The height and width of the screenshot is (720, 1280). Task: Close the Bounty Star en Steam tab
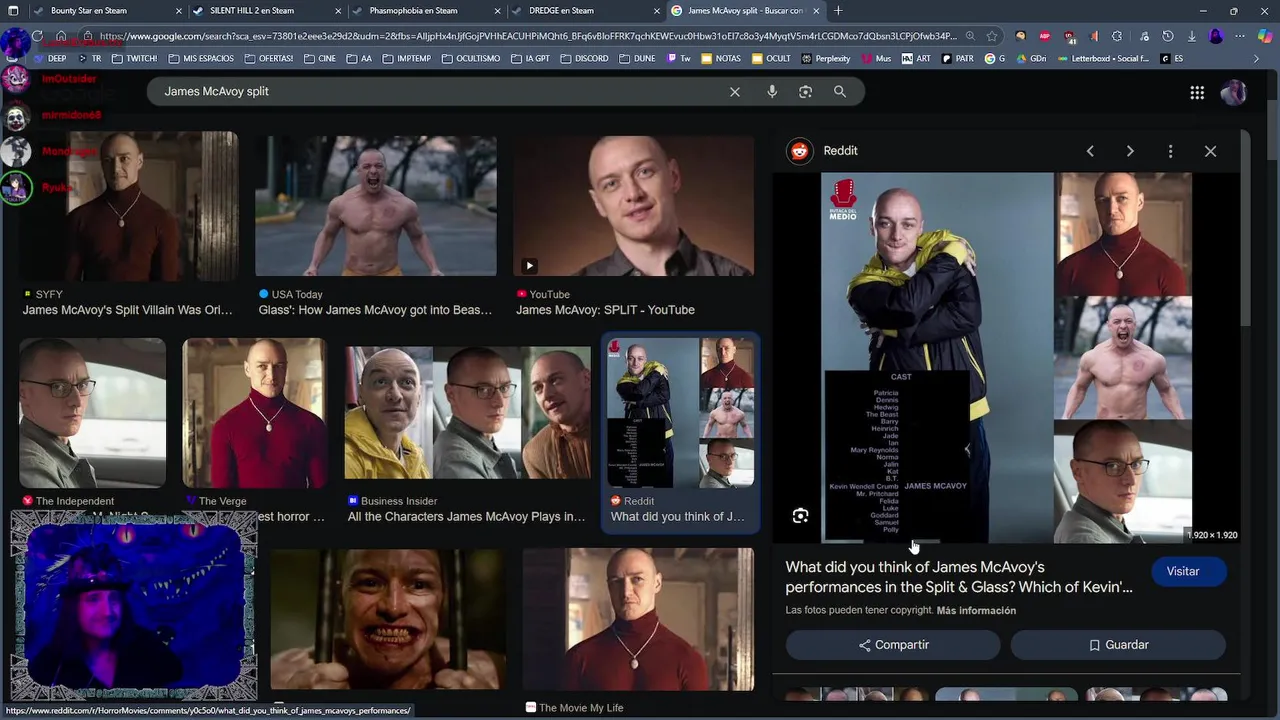(x=179, y=11)
